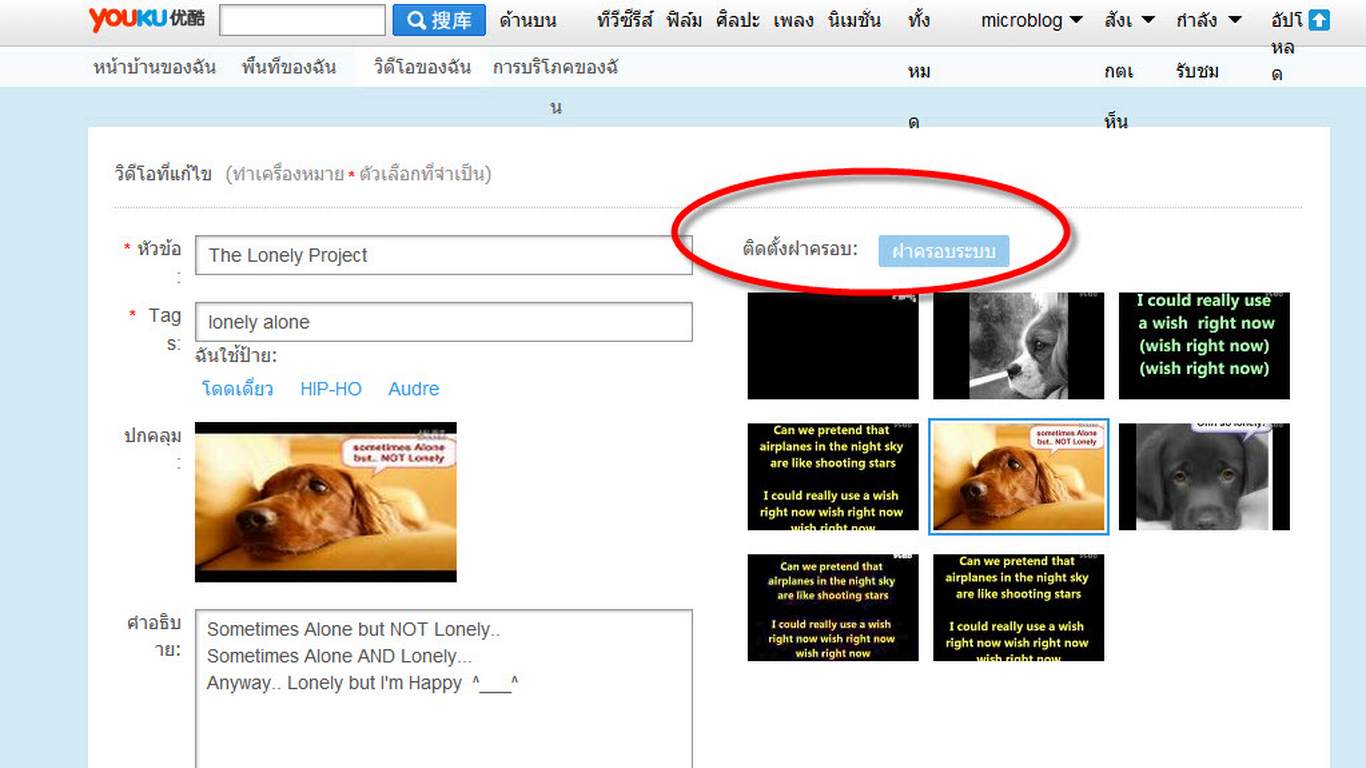Open the ด้านบน menu item

point(528,20)
